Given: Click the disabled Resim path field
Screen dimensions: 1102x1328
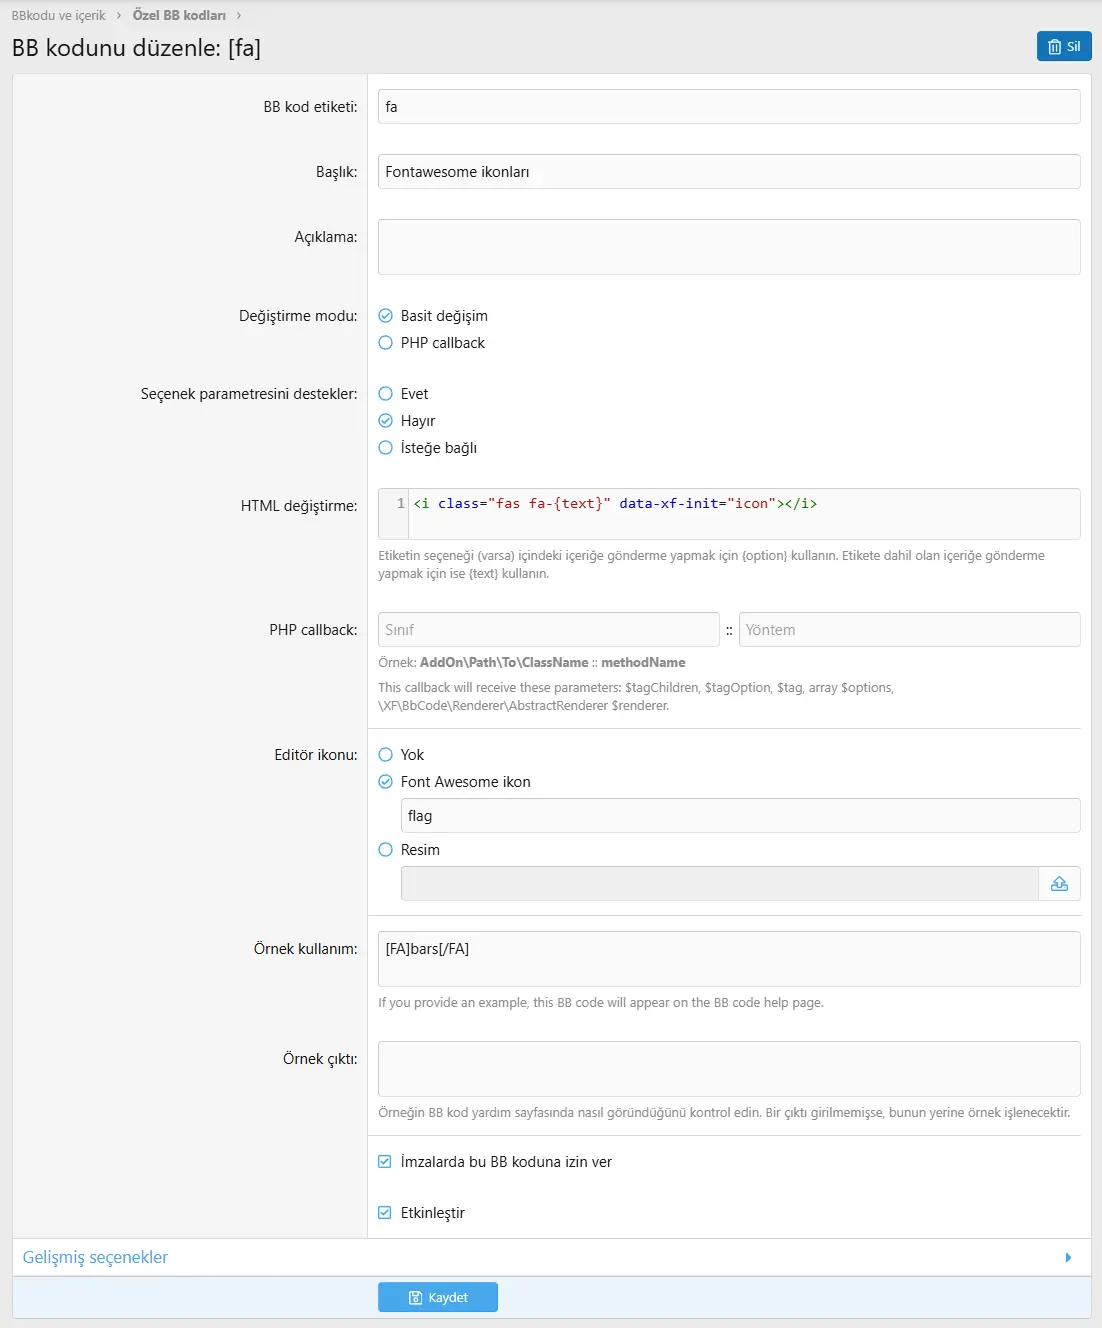Looking at the screenshot, I should [720, 884].
